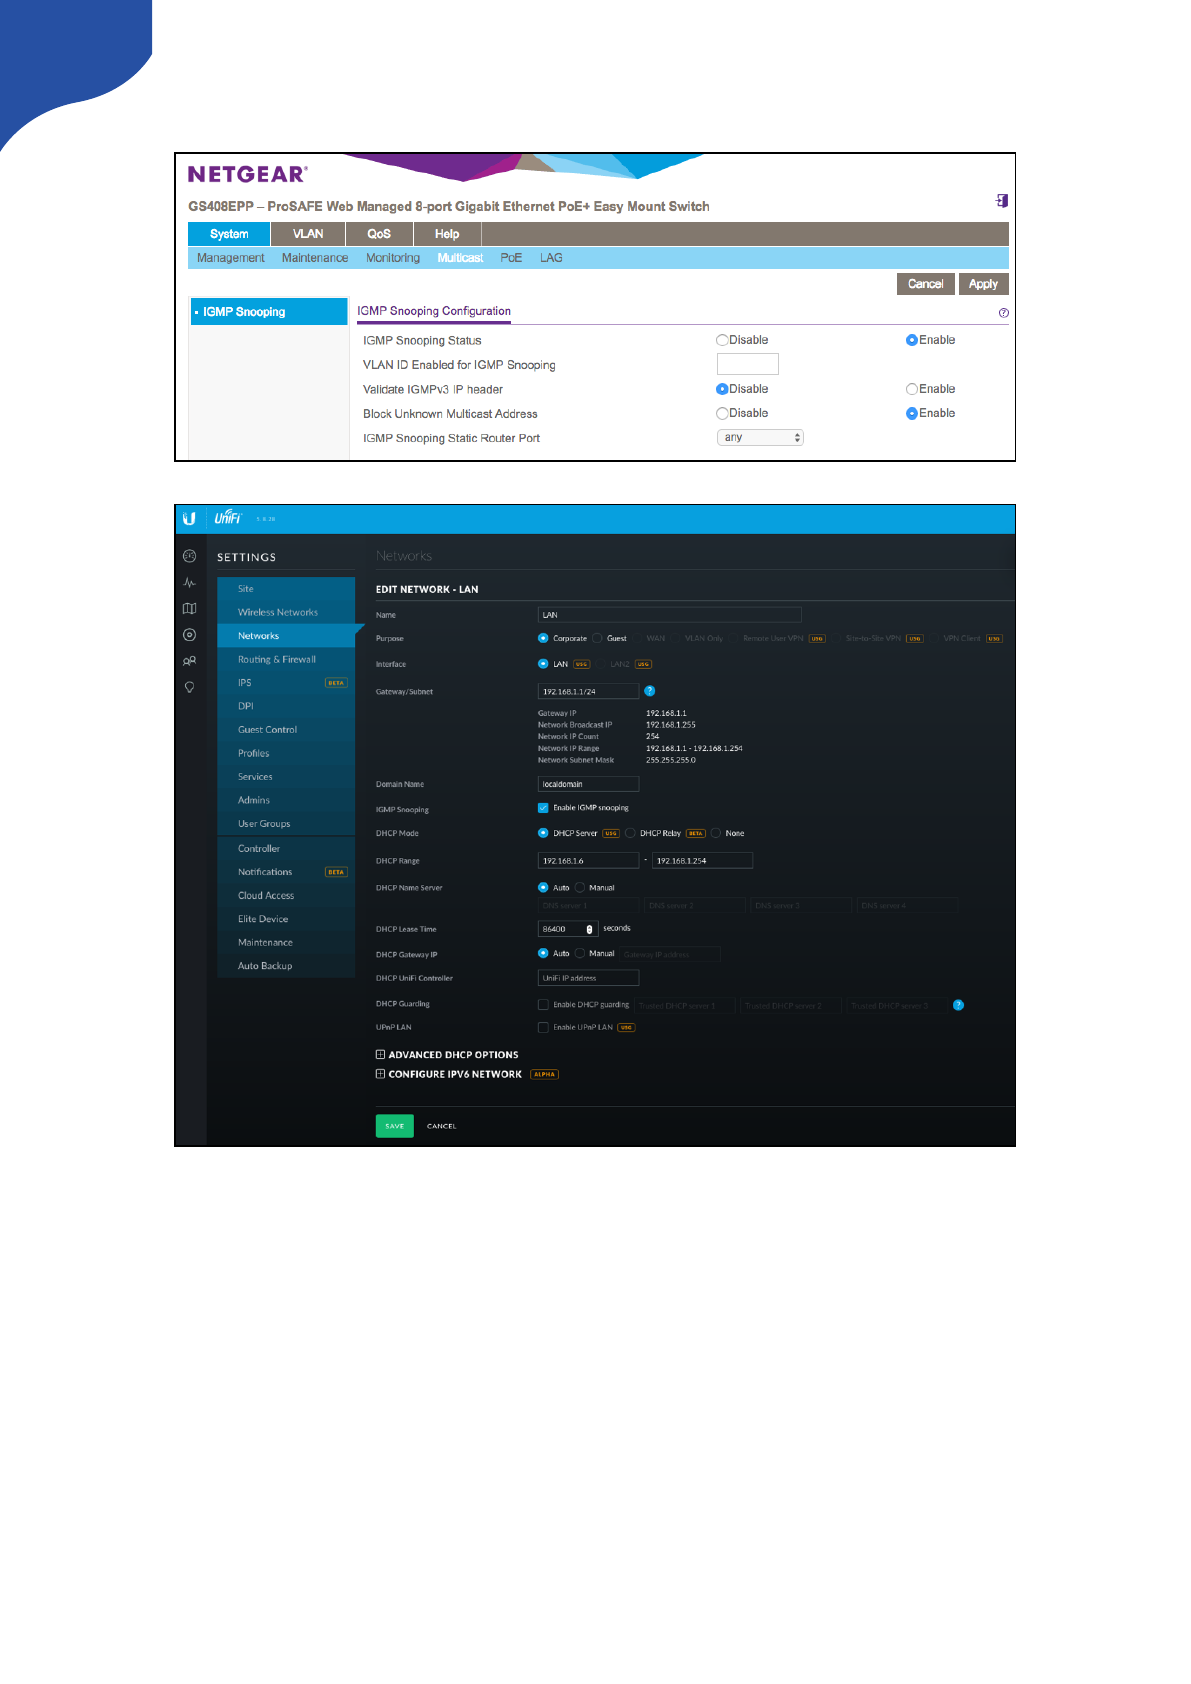Select Manual for DHCP Gateway IP

(x=580, y=953)
